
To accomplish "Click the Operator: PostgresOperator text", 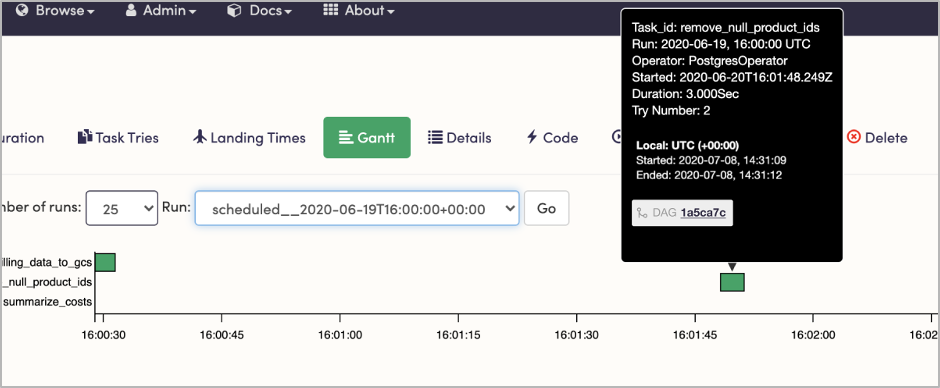I will (710, 61).
